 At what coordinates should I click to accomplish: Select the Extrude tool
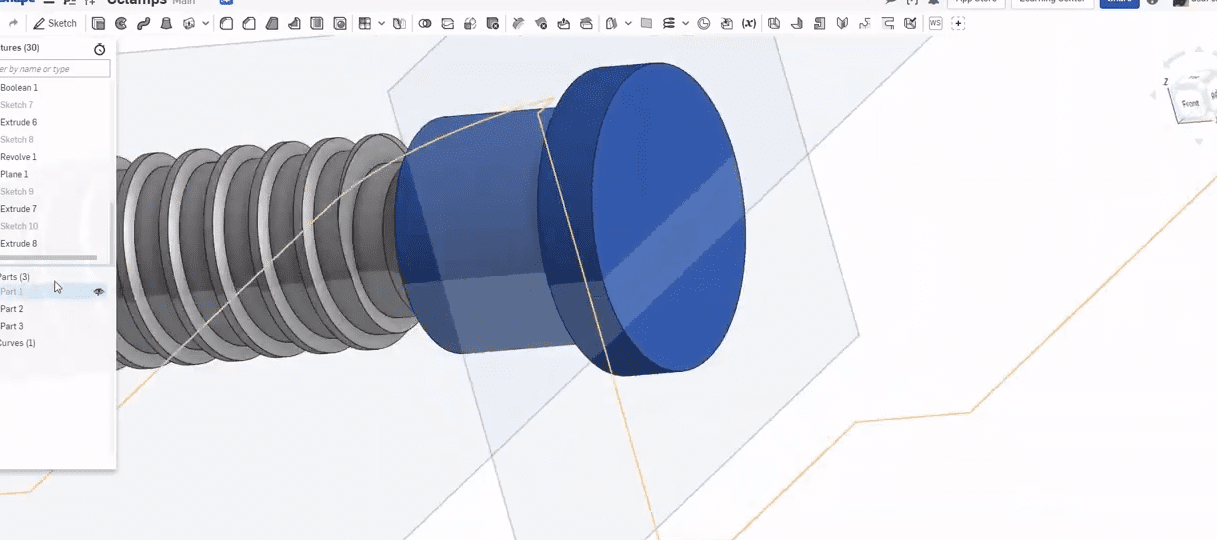pyautogui.click(x=98, y=23)
